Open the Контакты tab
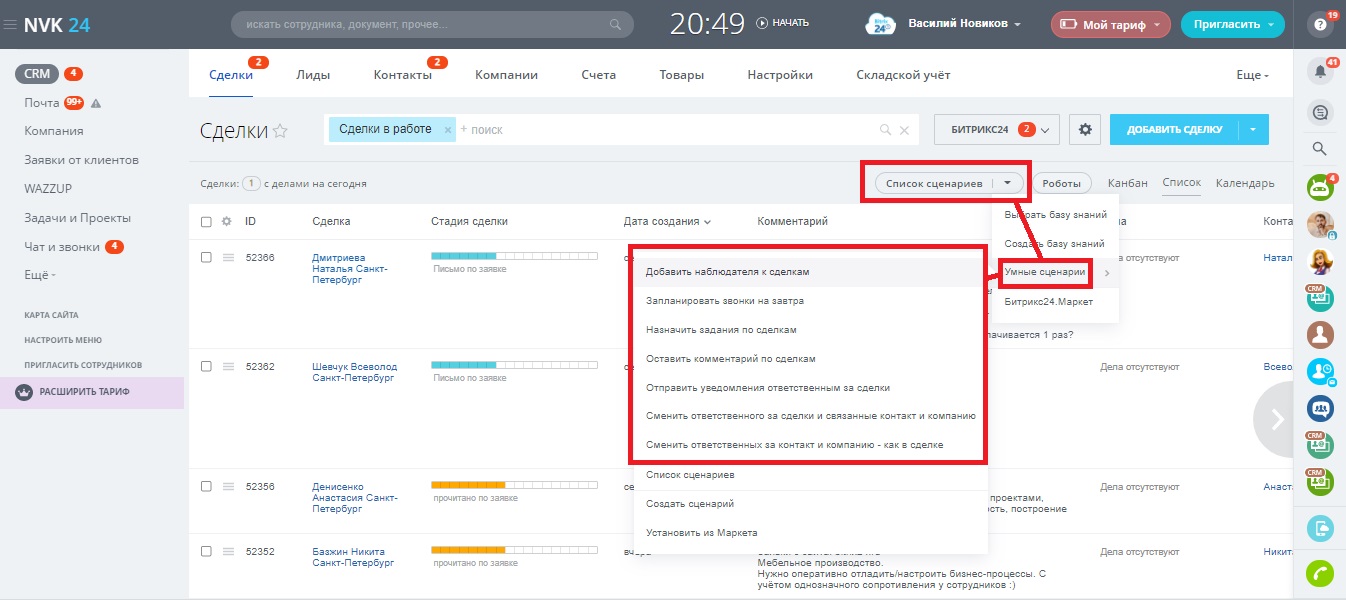Screen dimensions: 1346x600 coord(402,75)
